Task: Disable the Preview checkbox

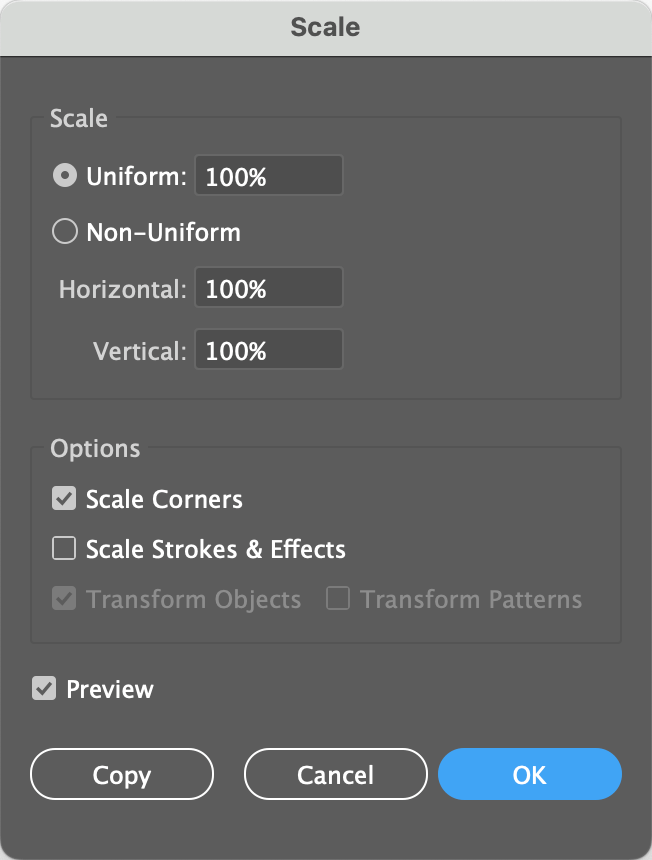Action: (x=44, y=689)
